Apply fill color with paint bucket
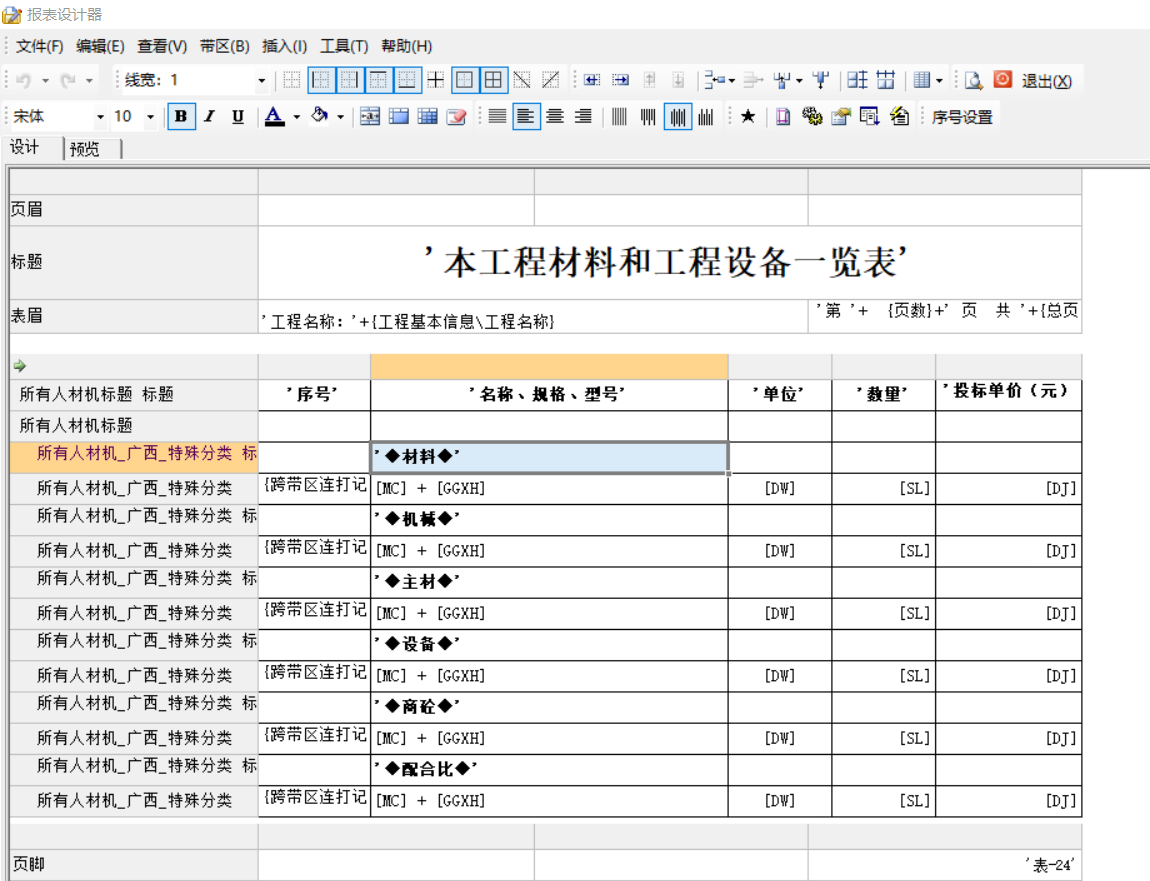 (319, 116)
